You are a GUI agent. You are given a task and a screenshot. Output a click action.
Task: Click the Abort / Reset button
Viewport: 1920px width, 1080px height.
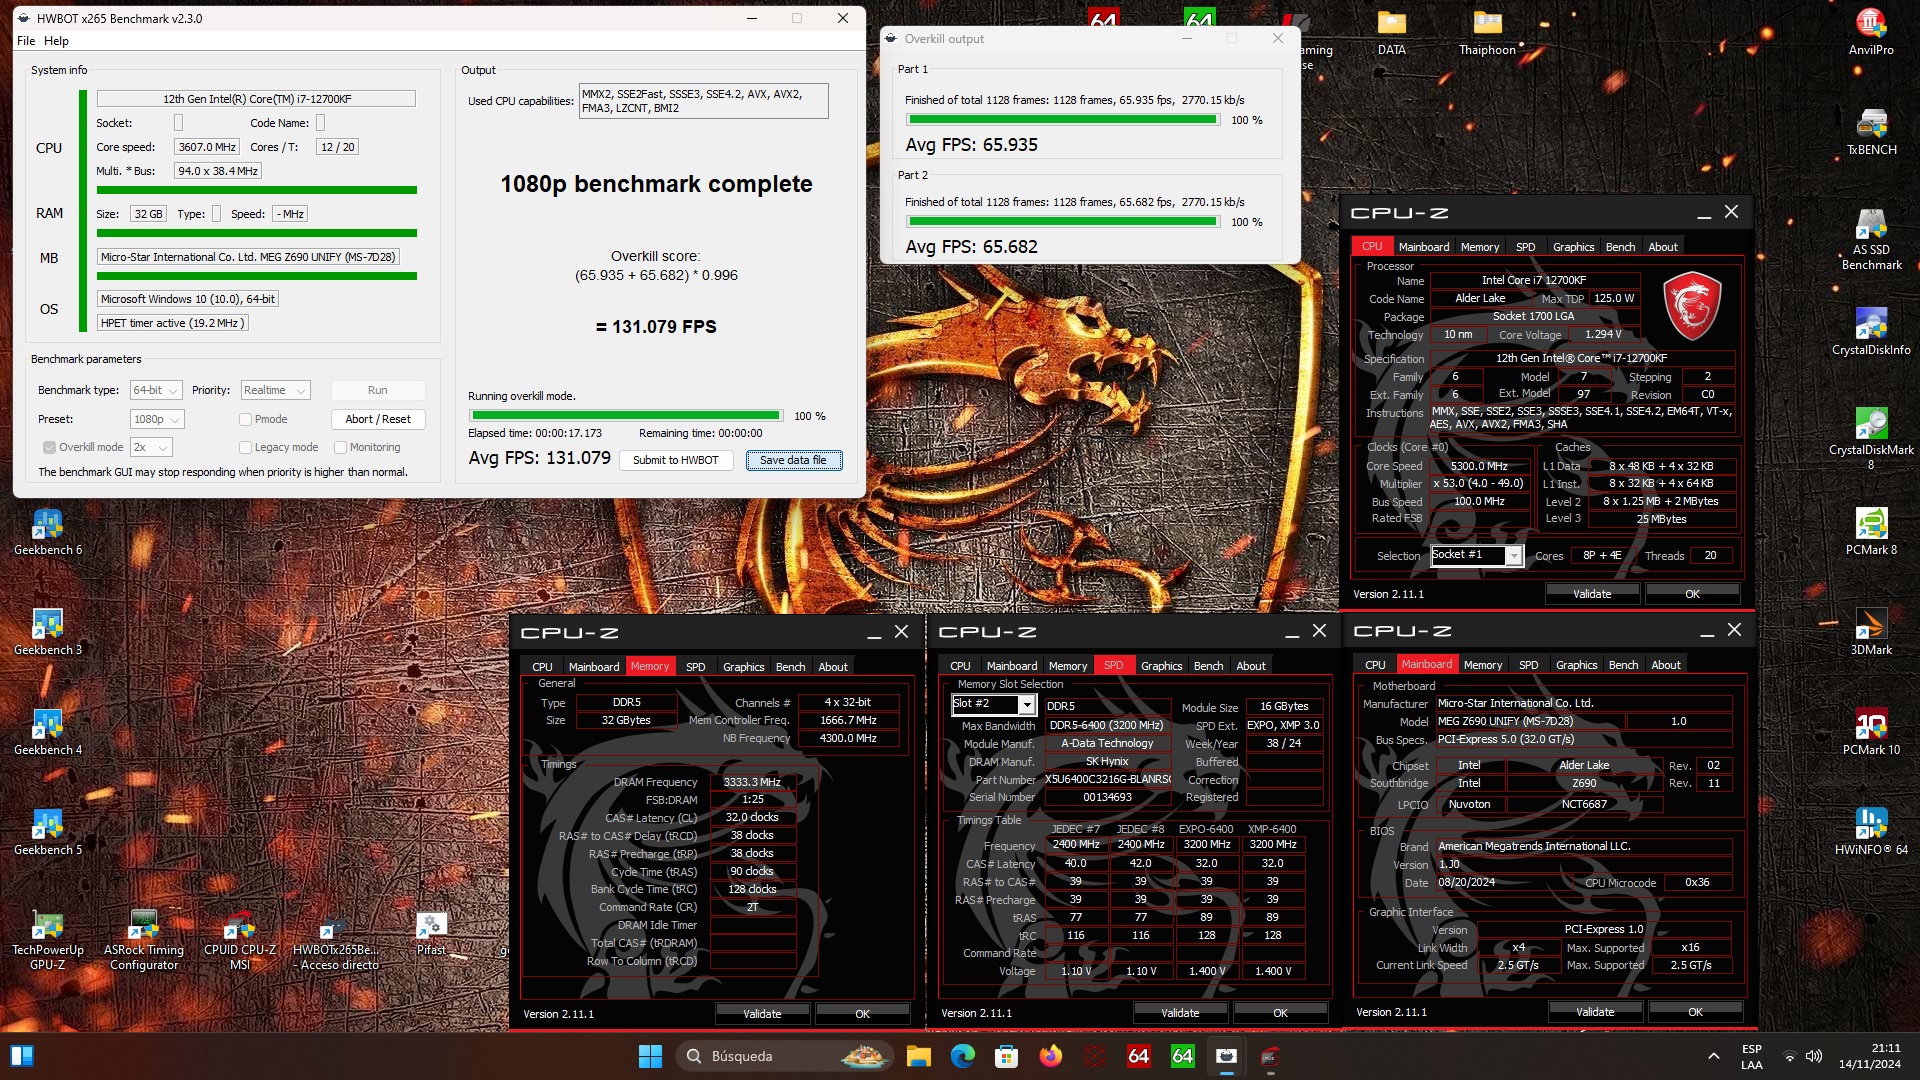pyautogui.click(x=378, y=419)
